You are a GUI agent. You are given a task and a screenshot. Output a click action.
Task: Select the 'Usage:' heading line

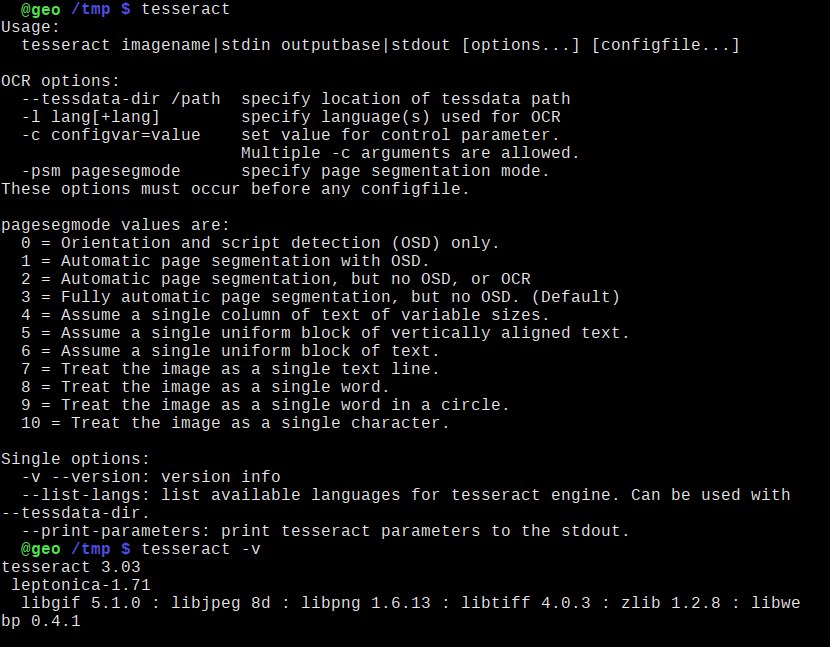pyautogui.click(x=31, y=27)
